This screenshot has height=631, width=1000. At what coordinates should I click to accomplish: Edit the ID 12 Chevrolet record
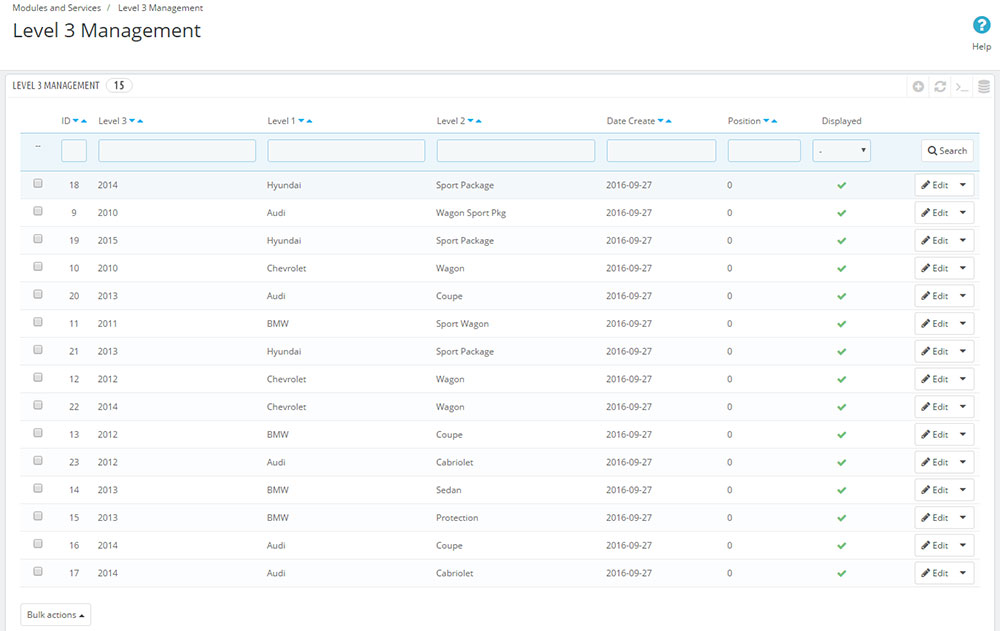click(934, 379)
